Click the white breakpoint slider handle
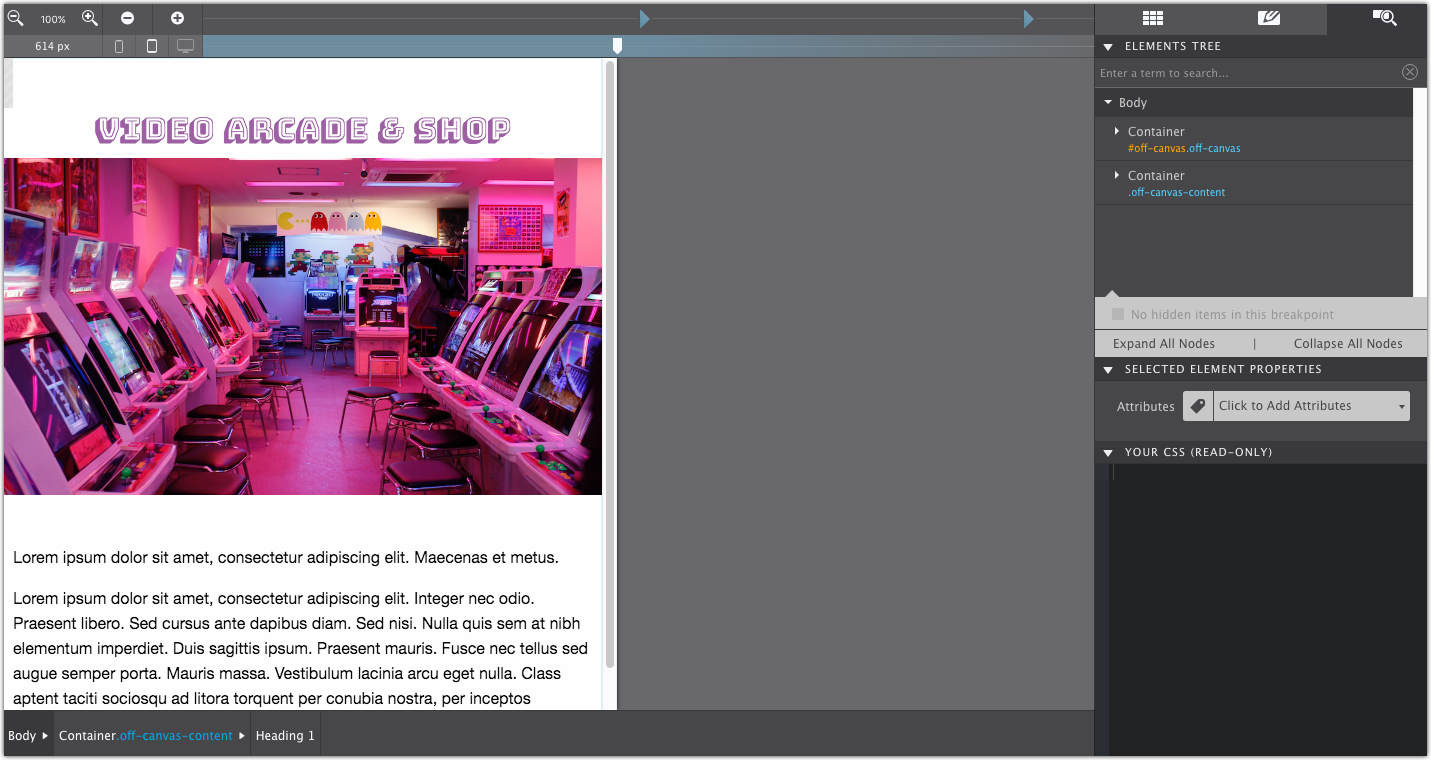The image size is (1431, 760). coord(617,46)
